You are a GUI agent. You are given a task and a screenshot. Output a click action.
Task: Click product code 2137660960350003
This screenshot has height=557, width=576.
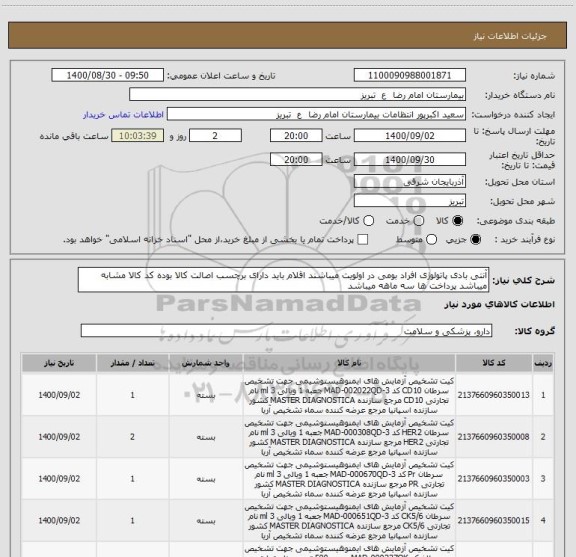494,479
